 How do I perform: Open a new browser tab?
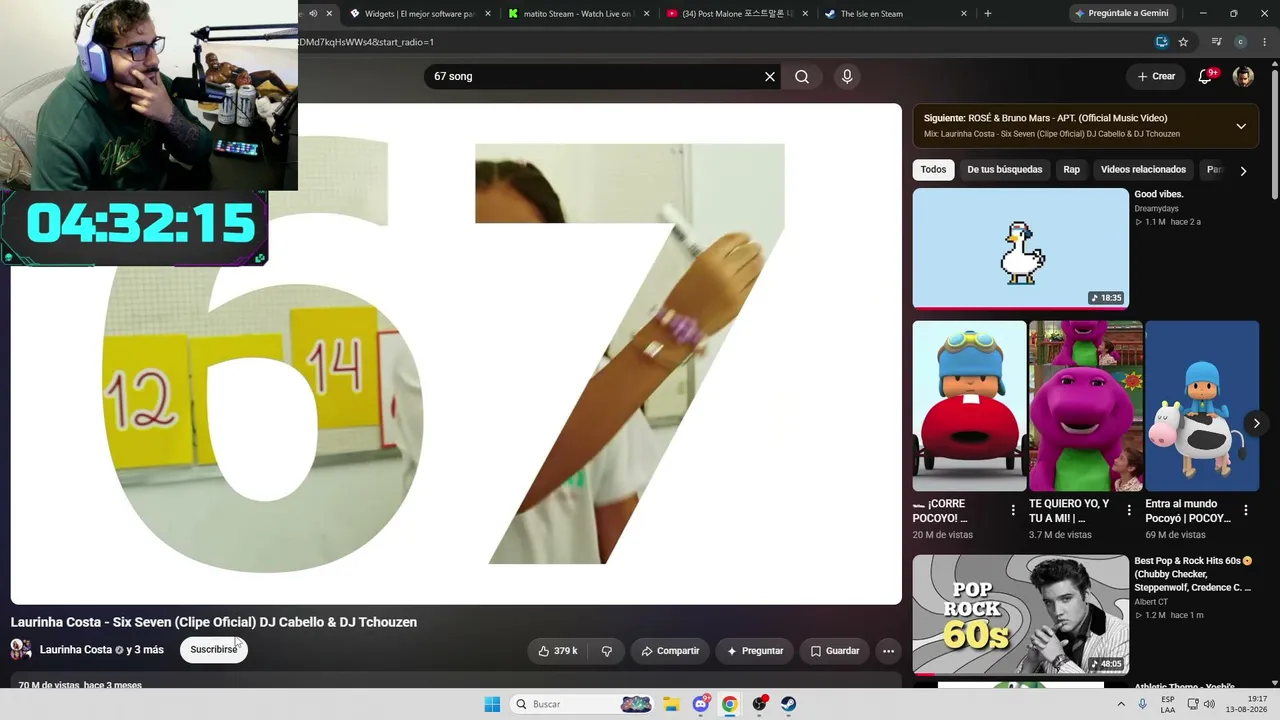click(x=988, y=14)
